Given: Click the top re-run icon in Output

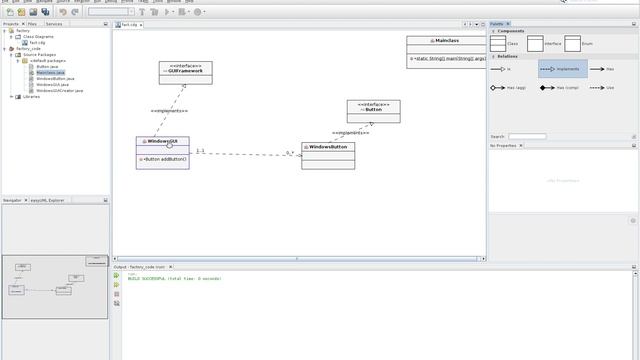Looking at the screenshot, I should click(x=117, y=276).
